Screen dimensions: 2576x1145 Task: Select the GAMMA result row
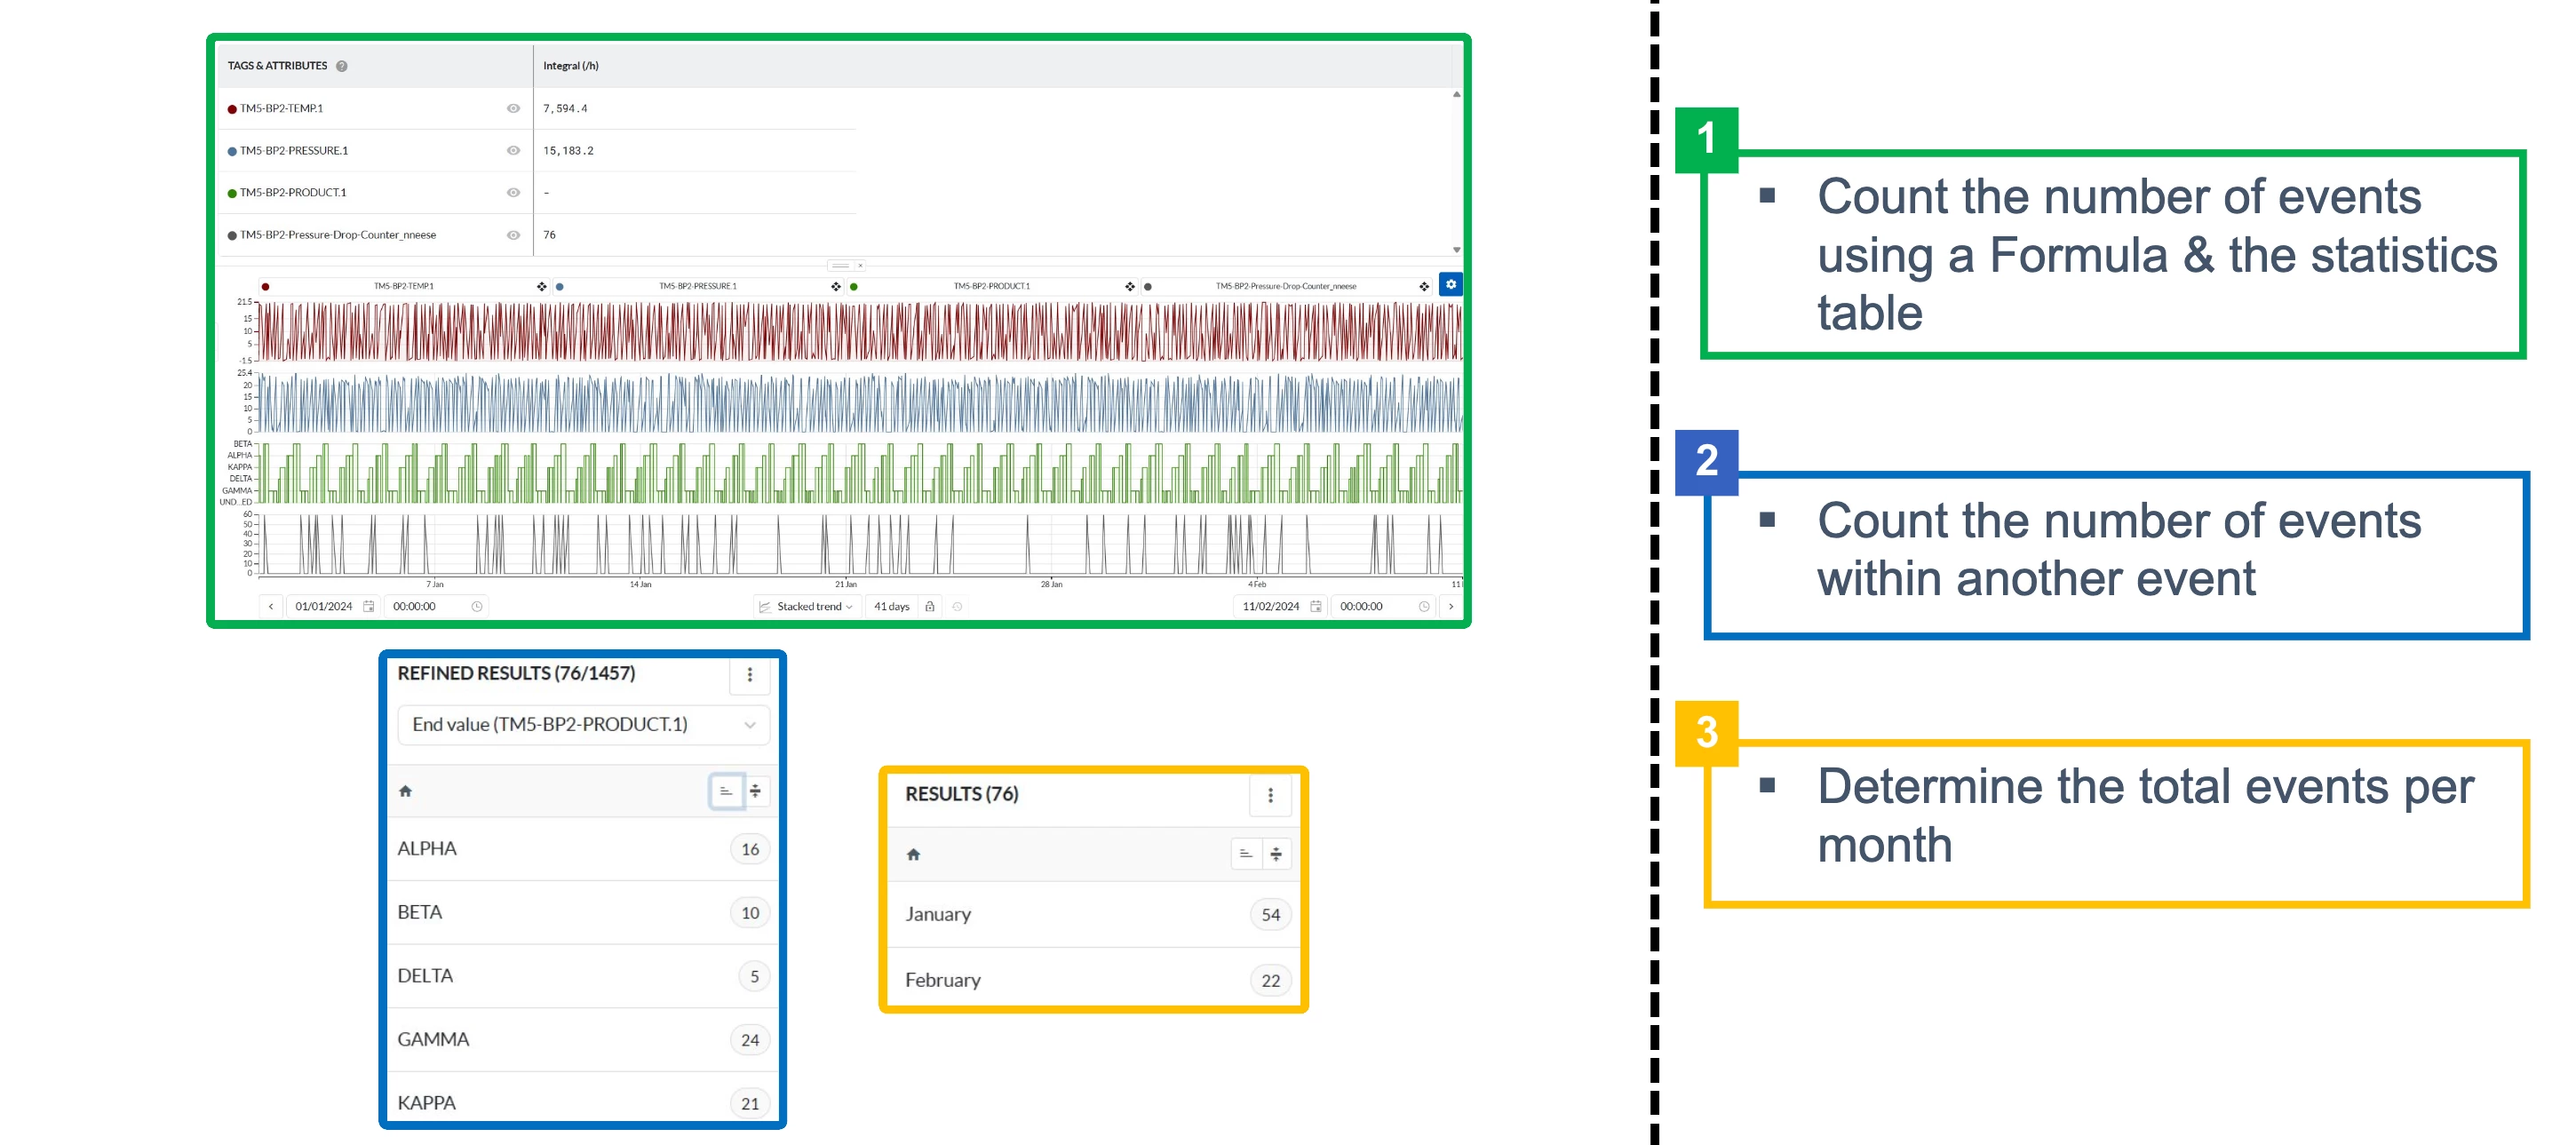click(x=583, y=1039)
